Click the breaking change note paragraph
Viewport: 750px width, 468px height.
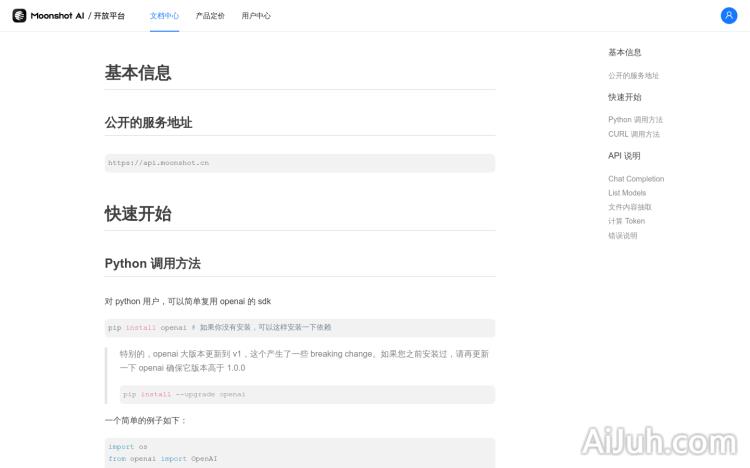tap(304, 361)
